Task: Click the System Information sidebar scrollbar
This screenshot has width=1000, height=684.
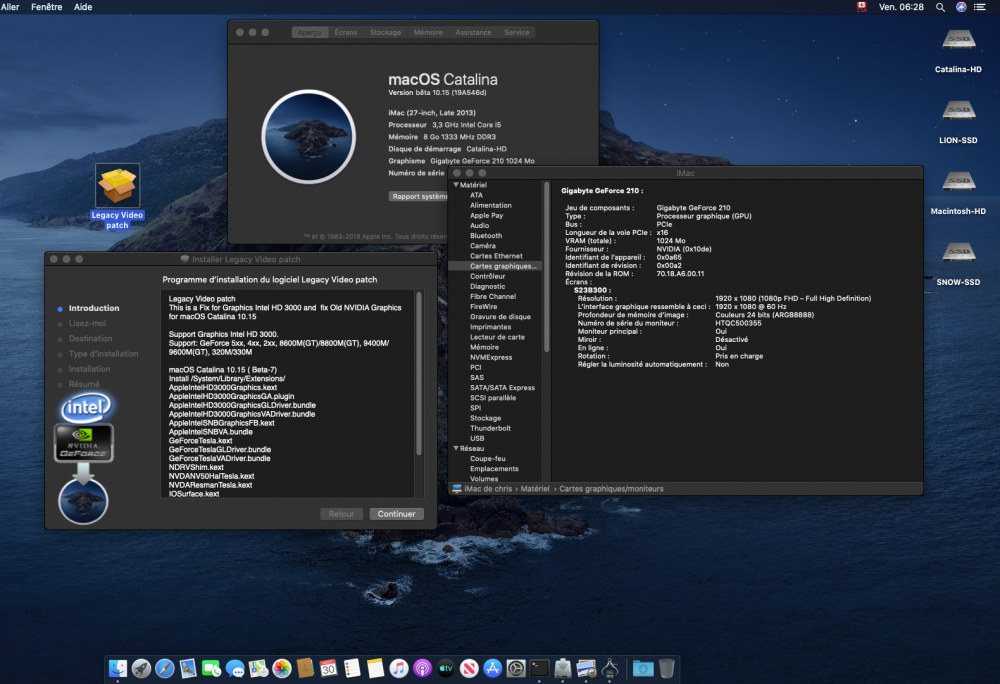Action: [546, 268]
